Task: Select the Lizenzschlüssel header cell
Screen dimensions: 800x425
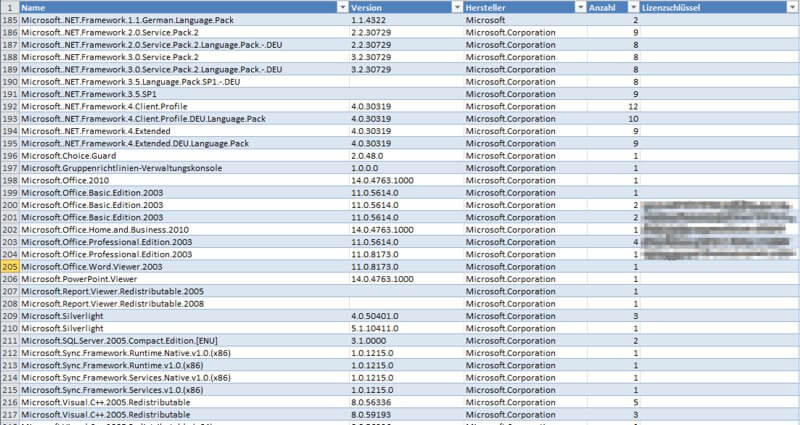Action: (x=719, y=8)
